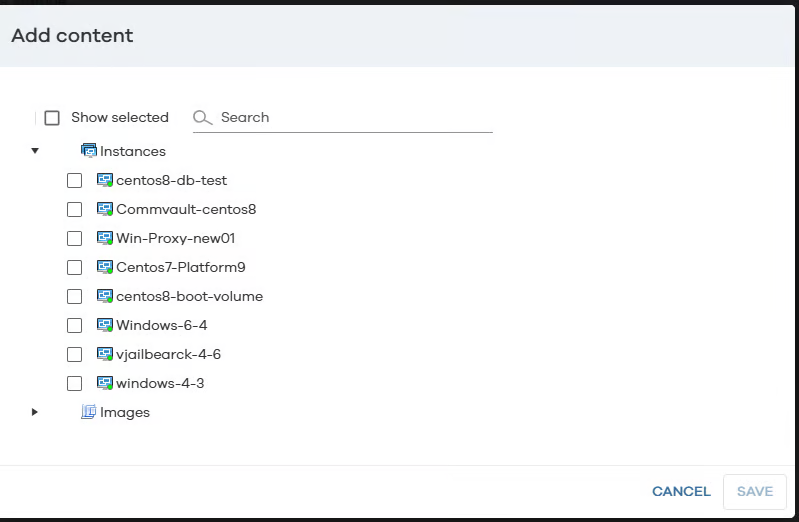The image size is (799, 522).
Task: Check the centos8-boot-volume checkbox
Action: click(74, 297)
